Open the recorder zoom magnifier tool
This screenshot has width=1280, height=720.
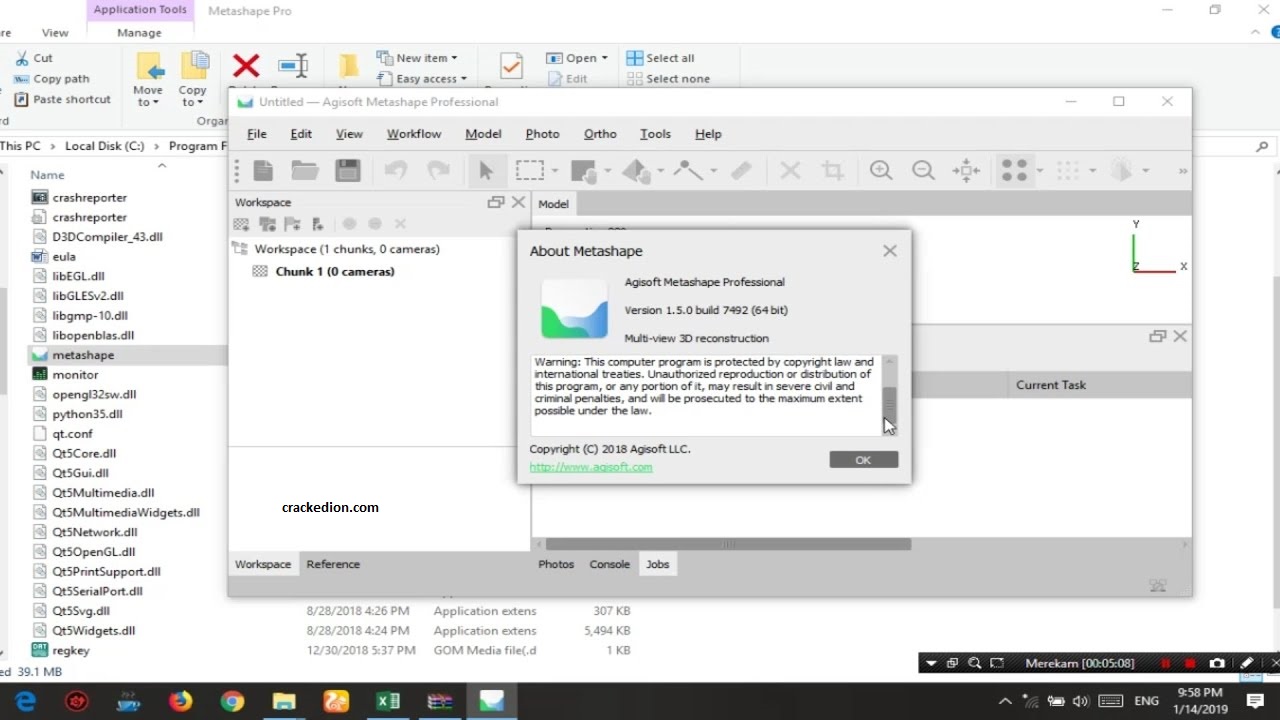coord(974,663)
